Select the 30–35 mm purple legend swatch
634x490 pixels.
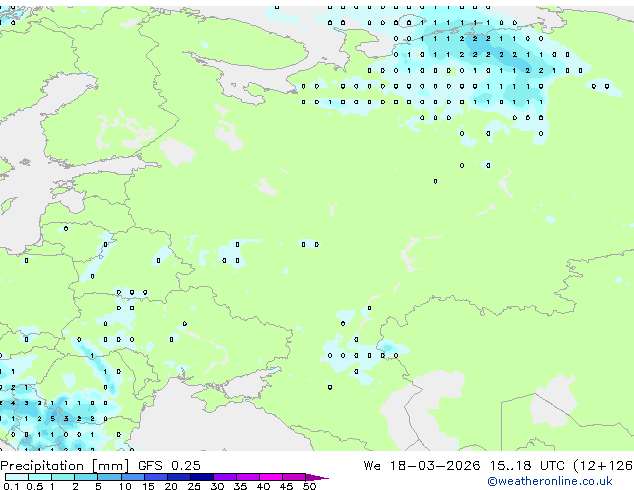tap(225, 477)
